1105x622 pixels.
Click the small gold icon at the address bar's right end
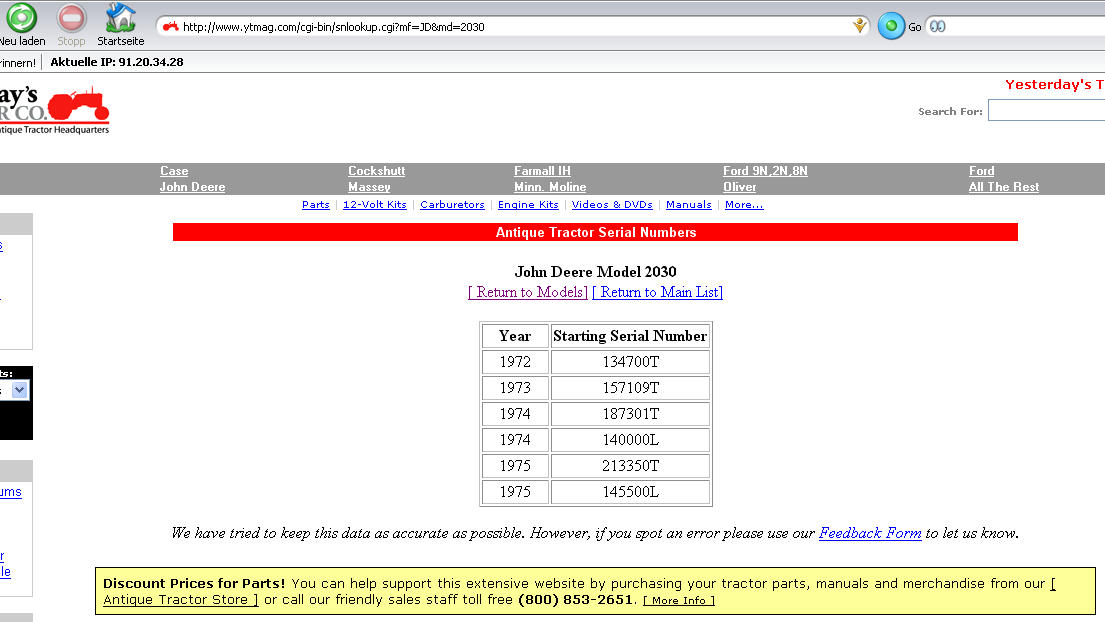click(x=859, y=26)
